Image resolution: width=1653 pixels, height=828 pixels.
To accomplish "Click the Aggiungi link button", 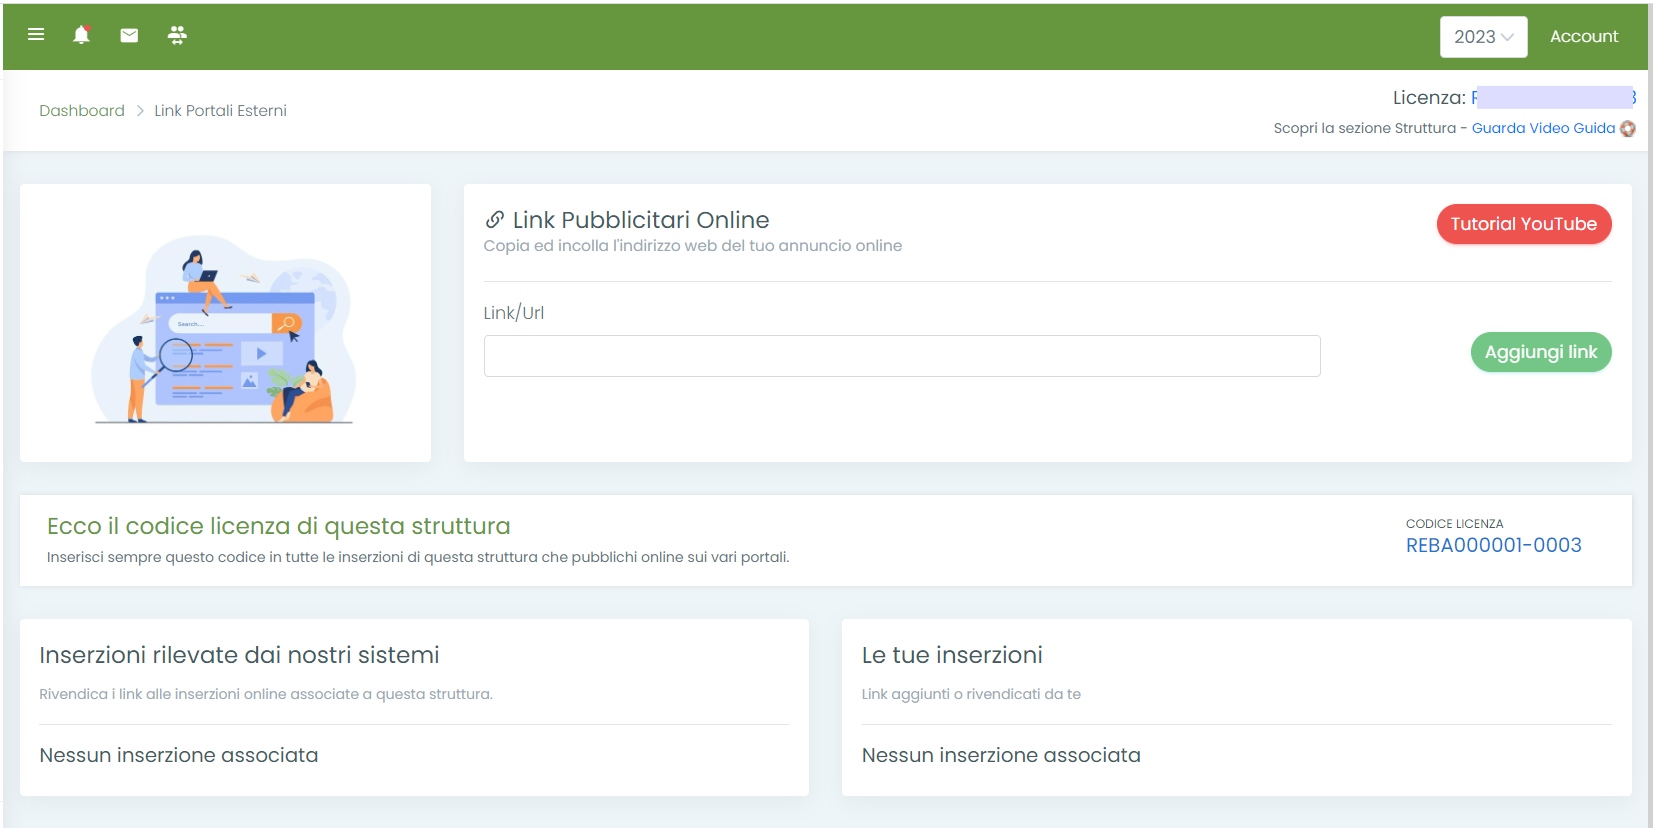I will 1540,352.
